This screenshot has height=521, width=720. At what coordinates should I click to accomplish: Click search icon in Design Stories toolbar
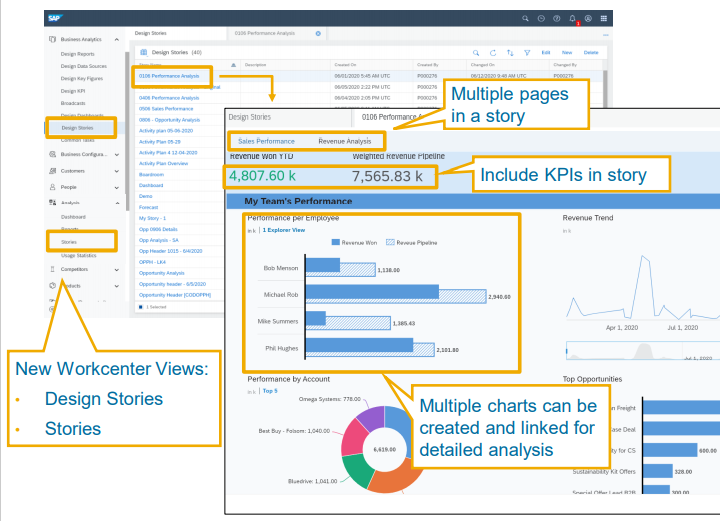(x=476, y=53)
